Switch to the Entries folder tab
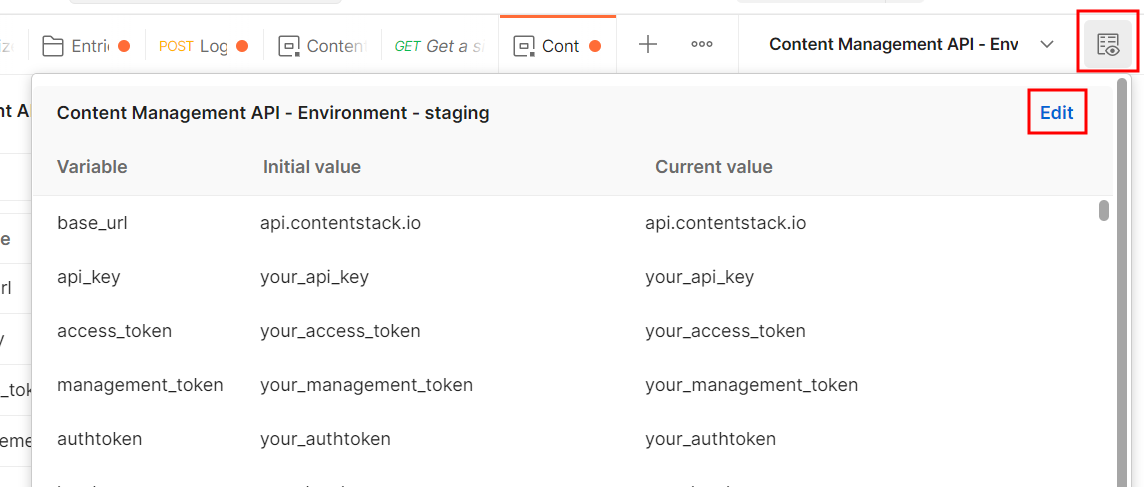The width and height of the screenshot is (1144, 487). (86, 46)
